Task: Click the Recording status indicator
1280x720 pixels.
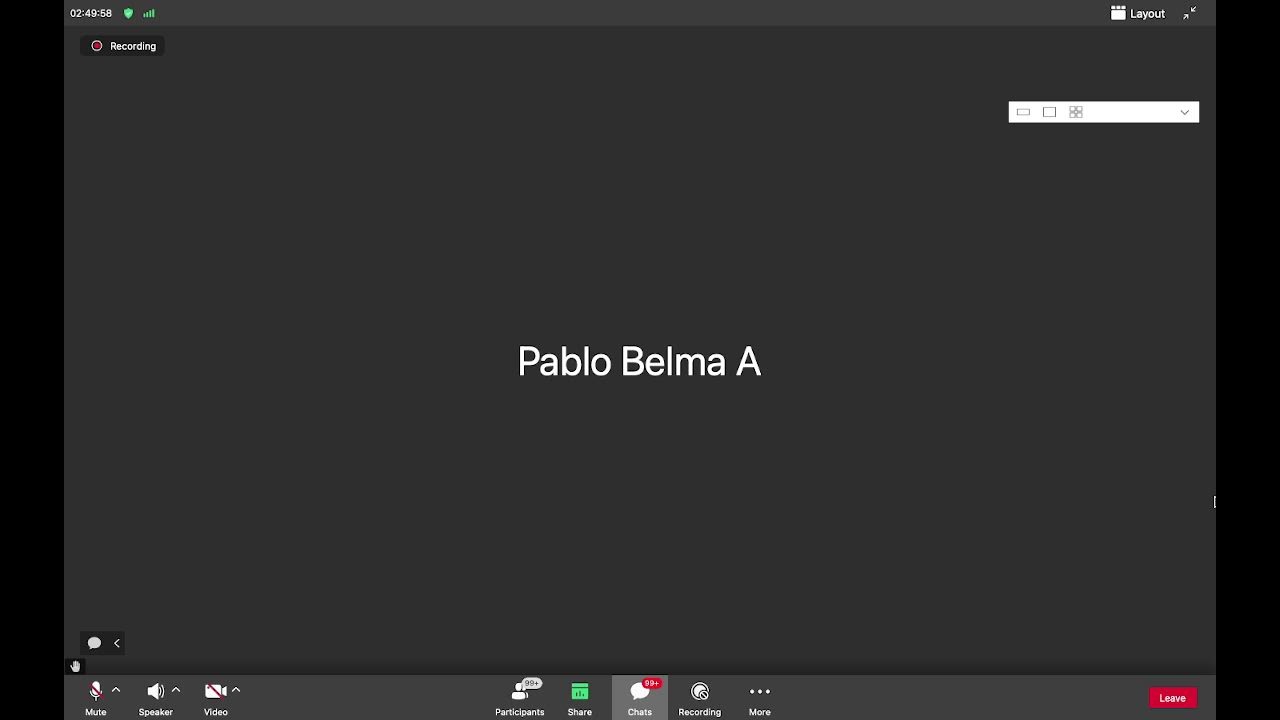Action: [x=124, y=46]
